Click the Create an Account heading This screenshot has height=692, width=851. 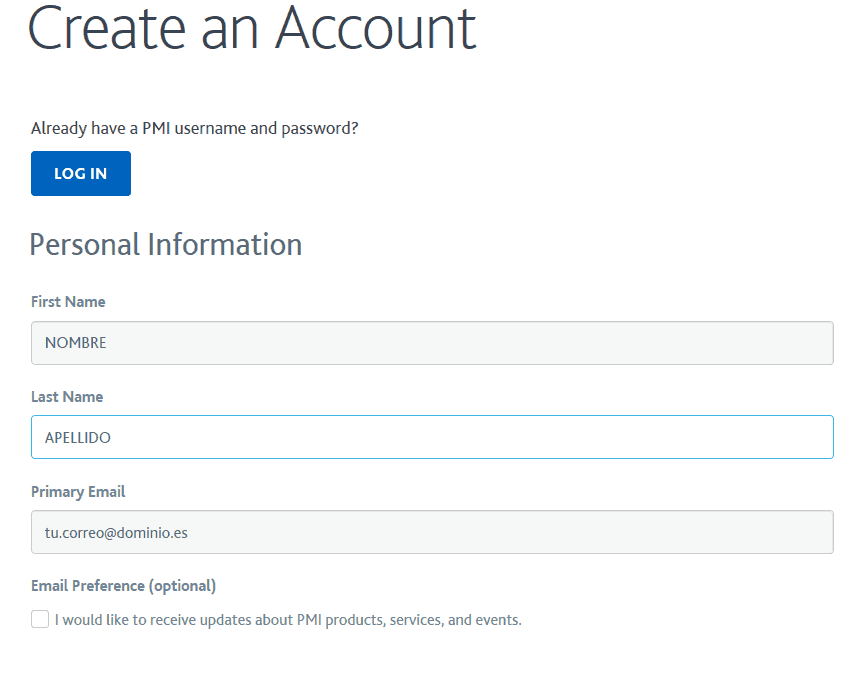pyautogui.click(x=252, y=28)
